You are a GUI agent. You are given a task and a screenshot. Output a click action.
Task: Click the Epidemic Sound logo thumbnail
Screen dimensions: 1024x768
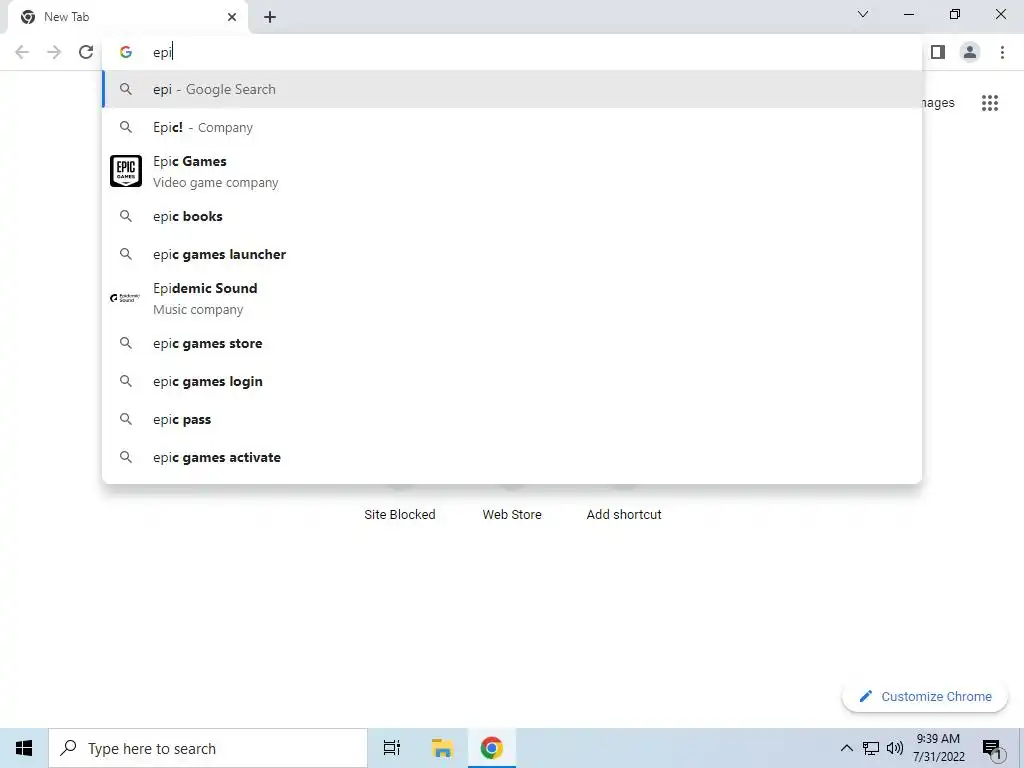click(125, 298)
